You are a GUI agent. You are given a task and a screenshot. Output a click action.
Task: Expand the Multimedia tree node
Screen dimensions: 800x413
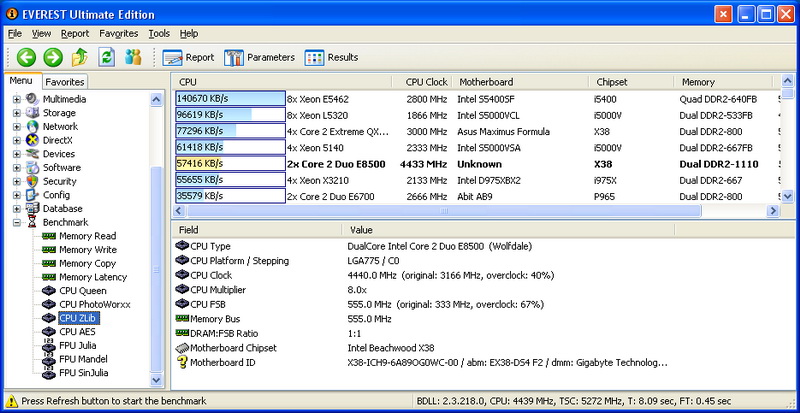coord(16,99)
